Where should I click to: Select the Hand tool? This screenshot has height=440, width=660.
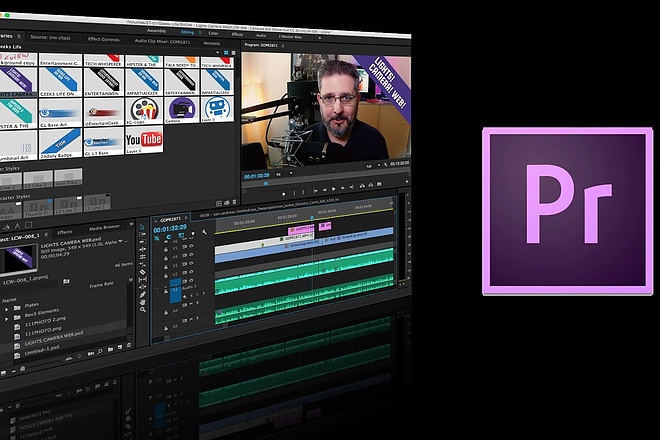(x=142, y=302)
